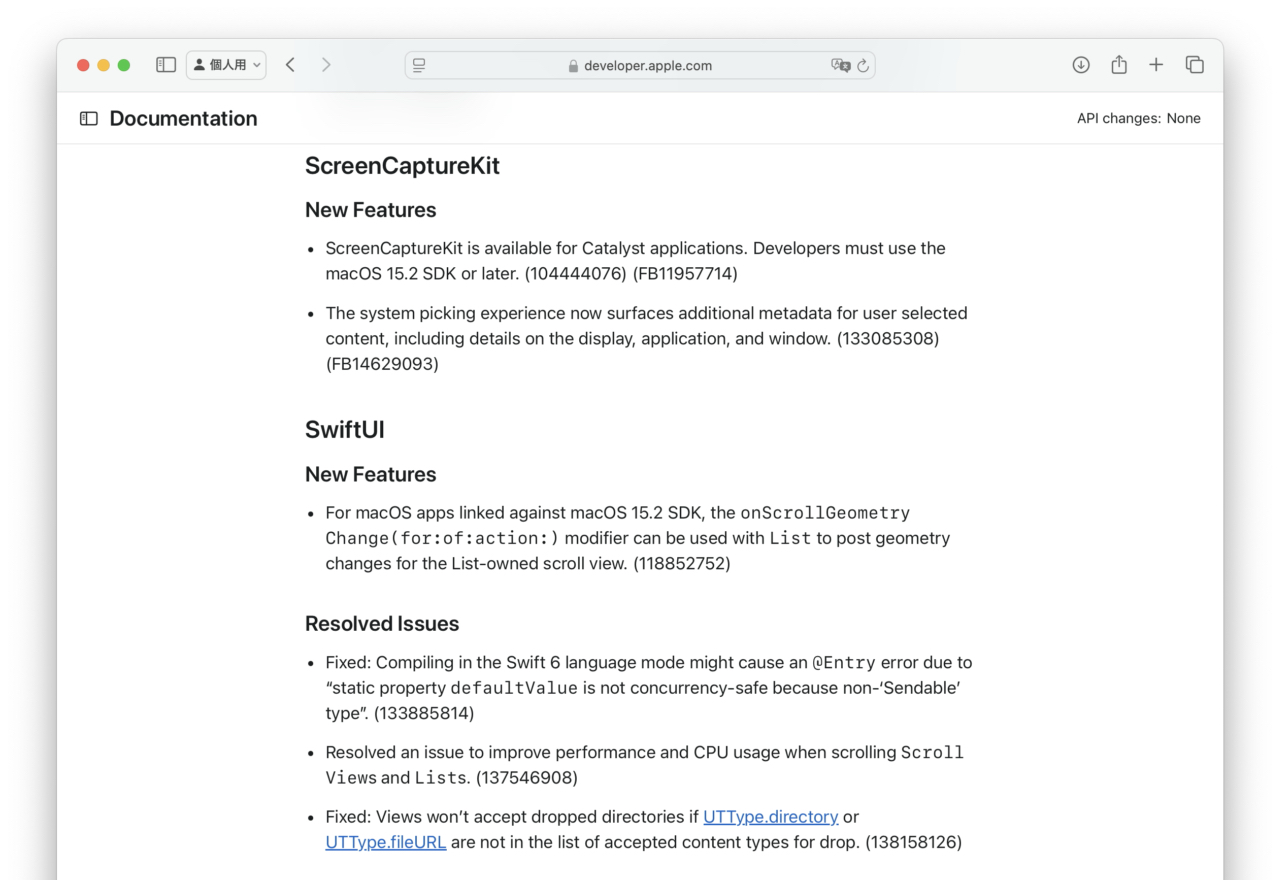Open the API changes: None menu
Image resolution: width=1280 pixels, height=880 pixels.
click(1139, 118)
